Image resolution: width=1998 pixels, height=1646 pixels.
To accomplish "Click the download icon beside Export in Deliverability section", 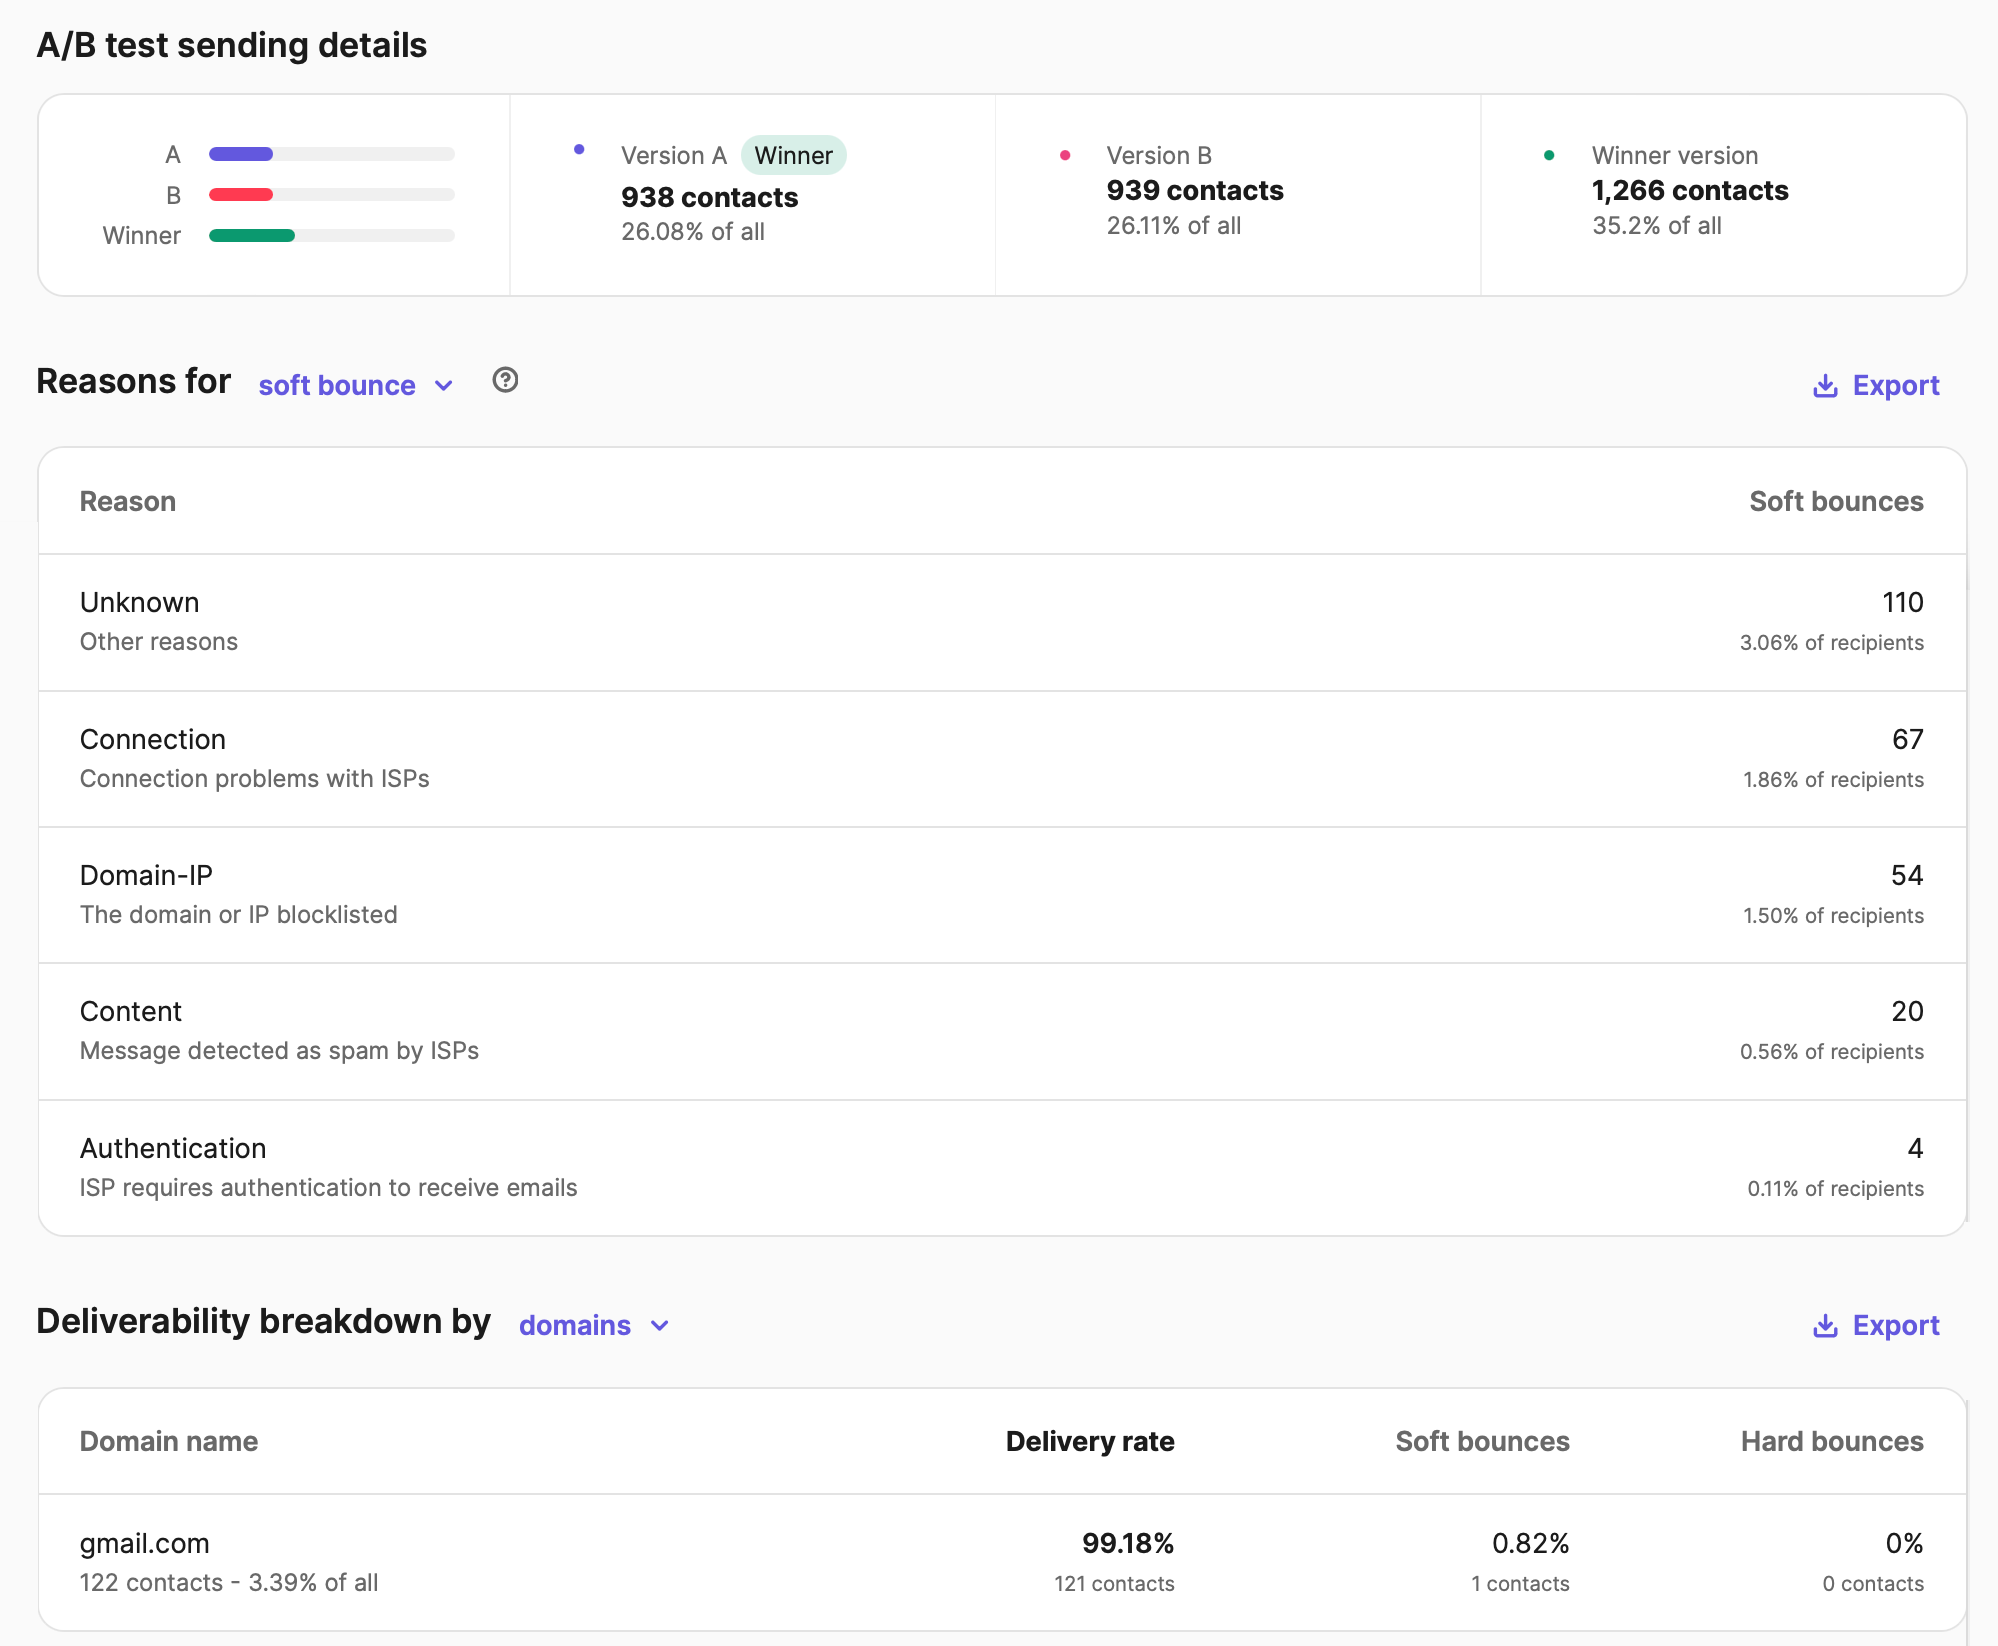I will click(x=1826, y=1325).
